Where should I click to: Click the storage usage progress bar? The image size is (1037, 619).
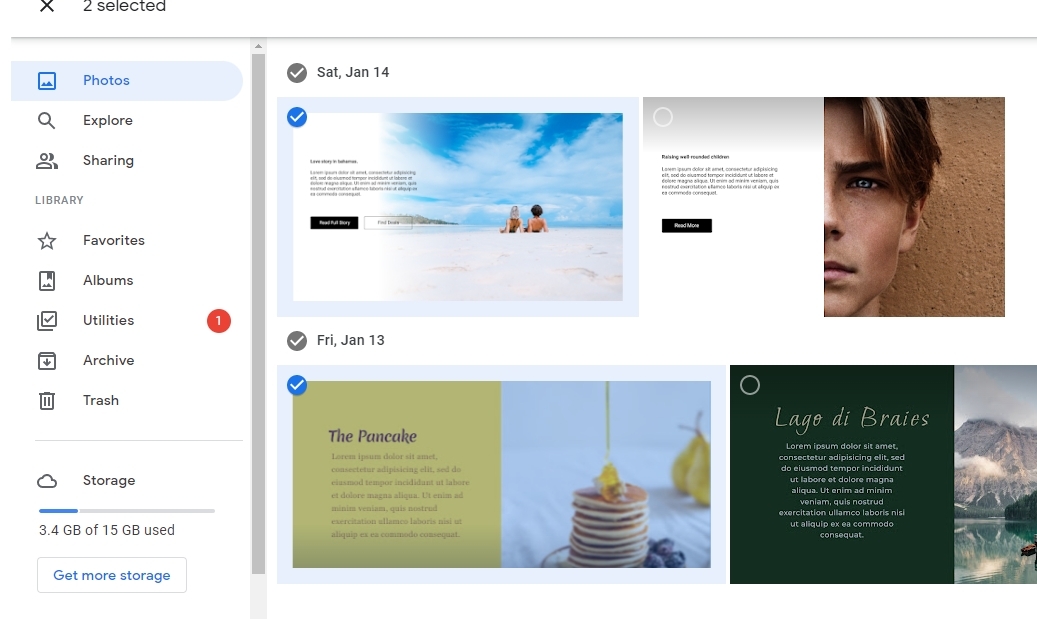click(126, 511)
